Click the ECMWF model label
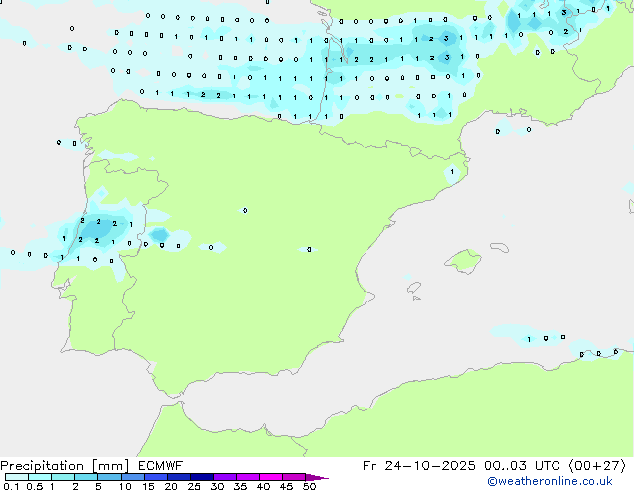The image size is (634, 490). tap(160, 466)
